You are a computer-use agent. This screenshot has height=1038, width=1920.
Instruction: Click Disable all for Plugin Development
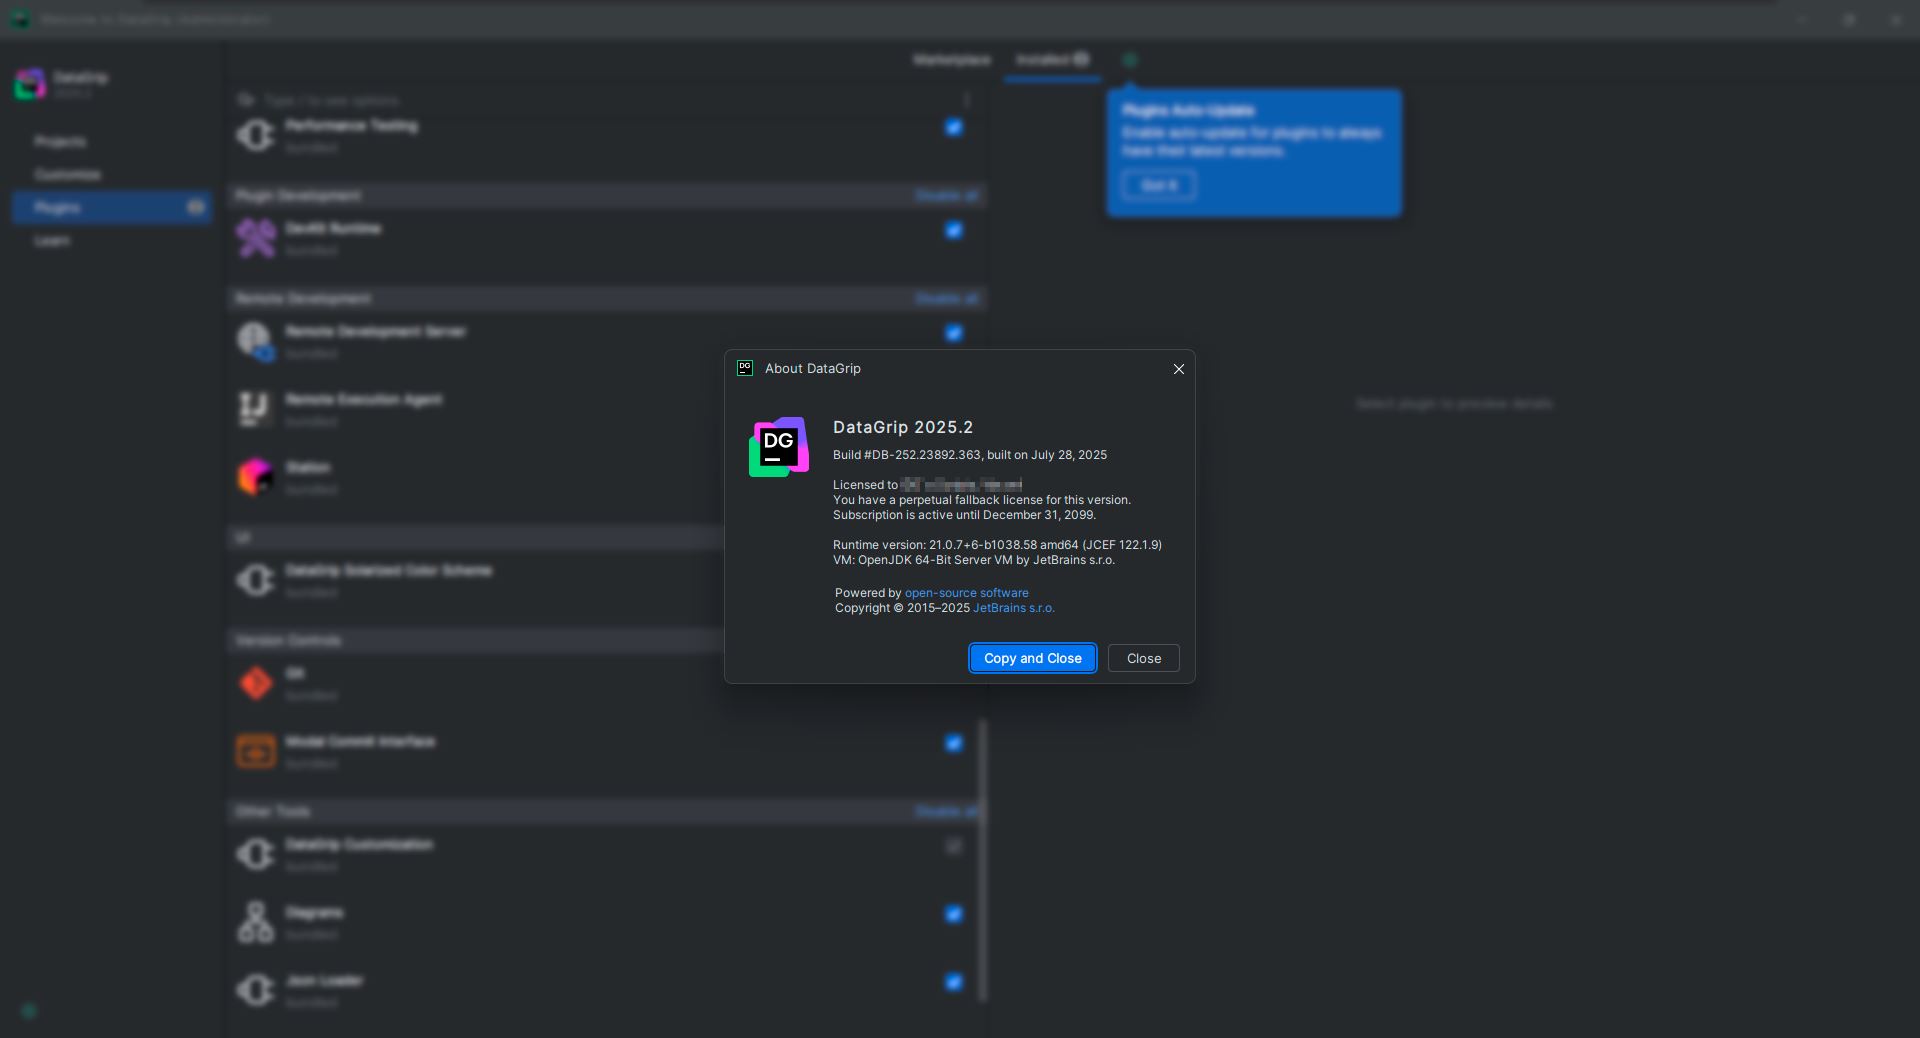pyautogui.click(x=946, y=195)
